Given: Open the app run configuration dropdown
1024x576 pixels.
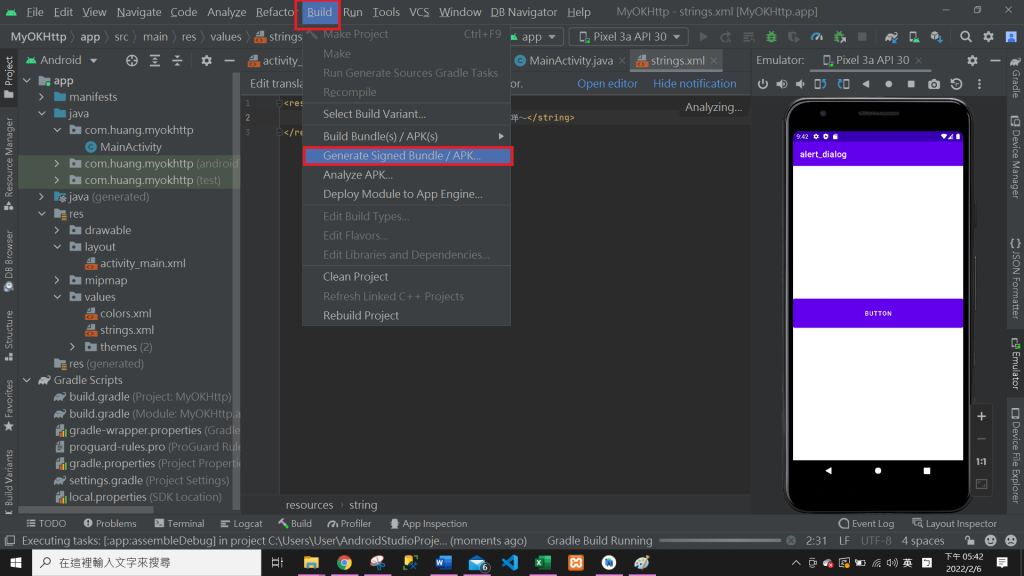Looking at the screenshot, I should pos(537,37).
